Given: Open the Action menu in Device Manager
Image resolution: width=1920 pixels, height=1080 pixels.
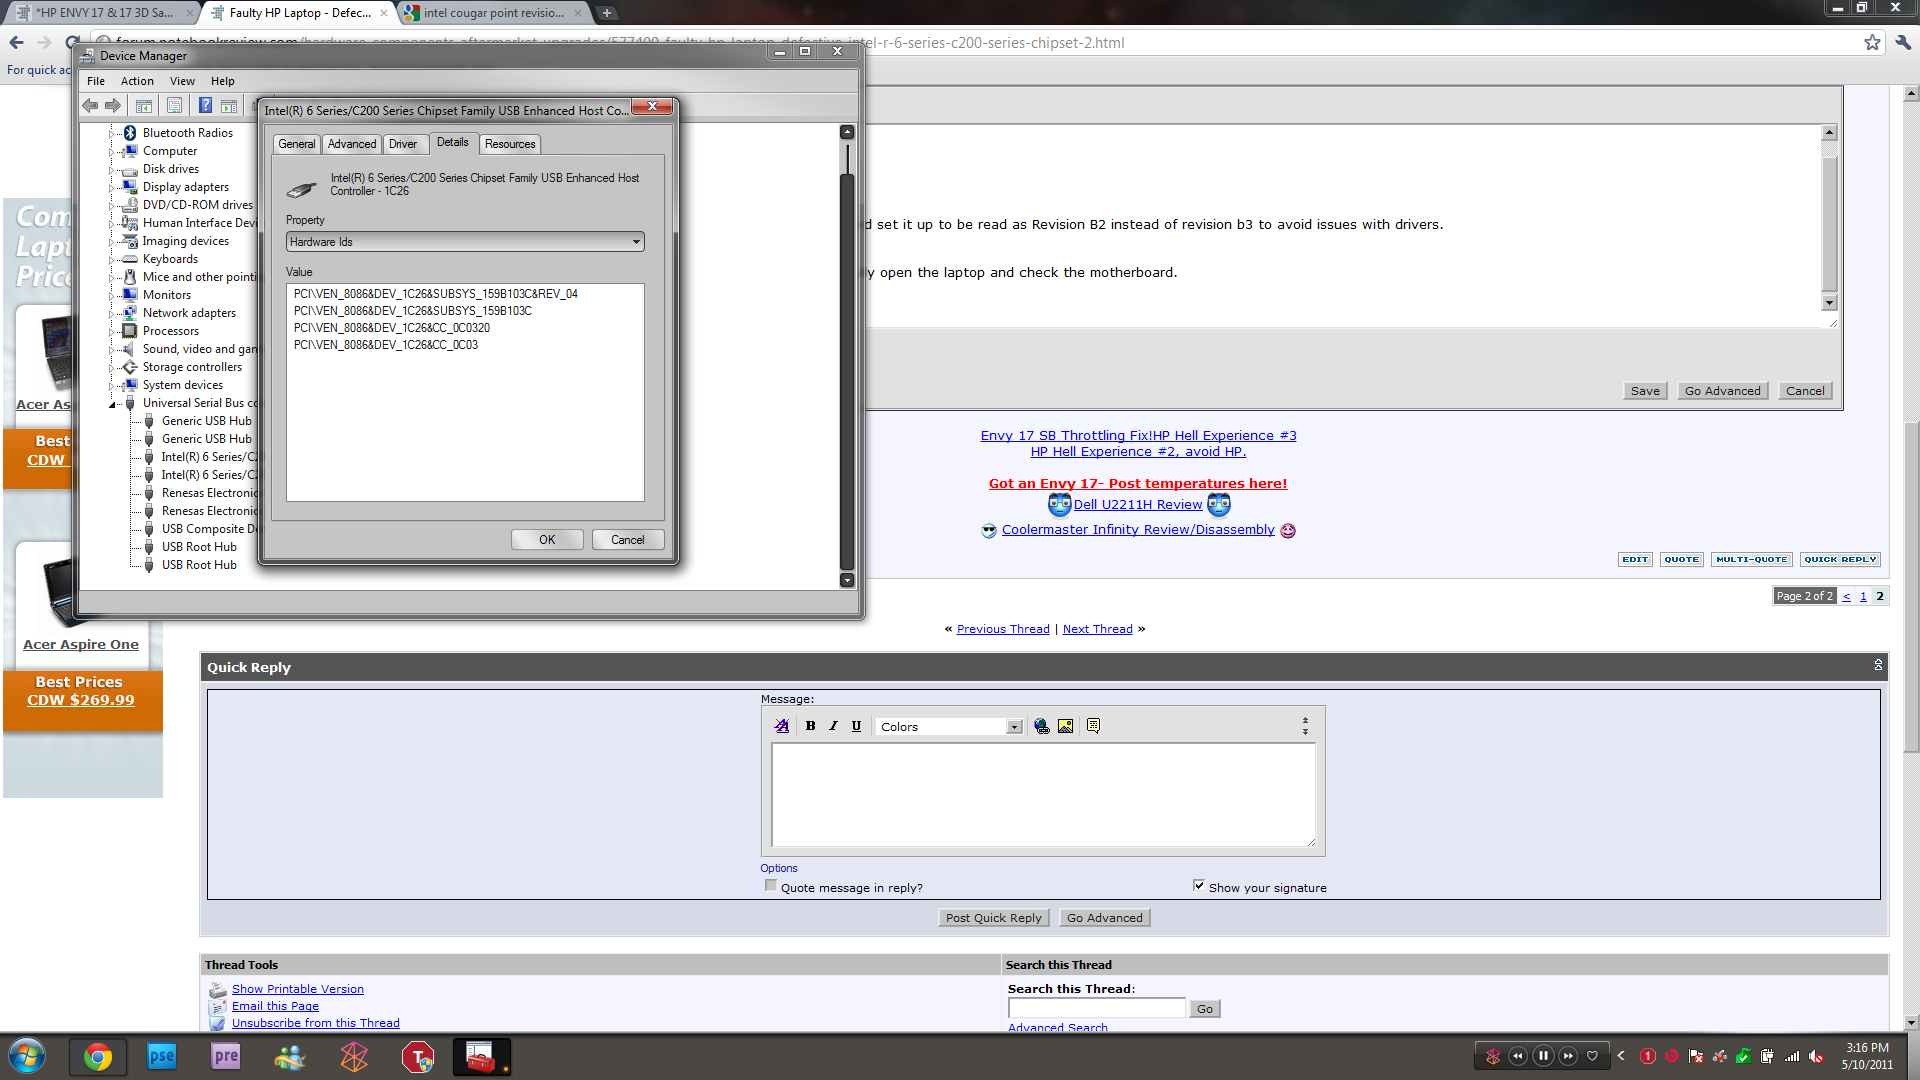Looking at the screenshot, I should coord(137,81).
